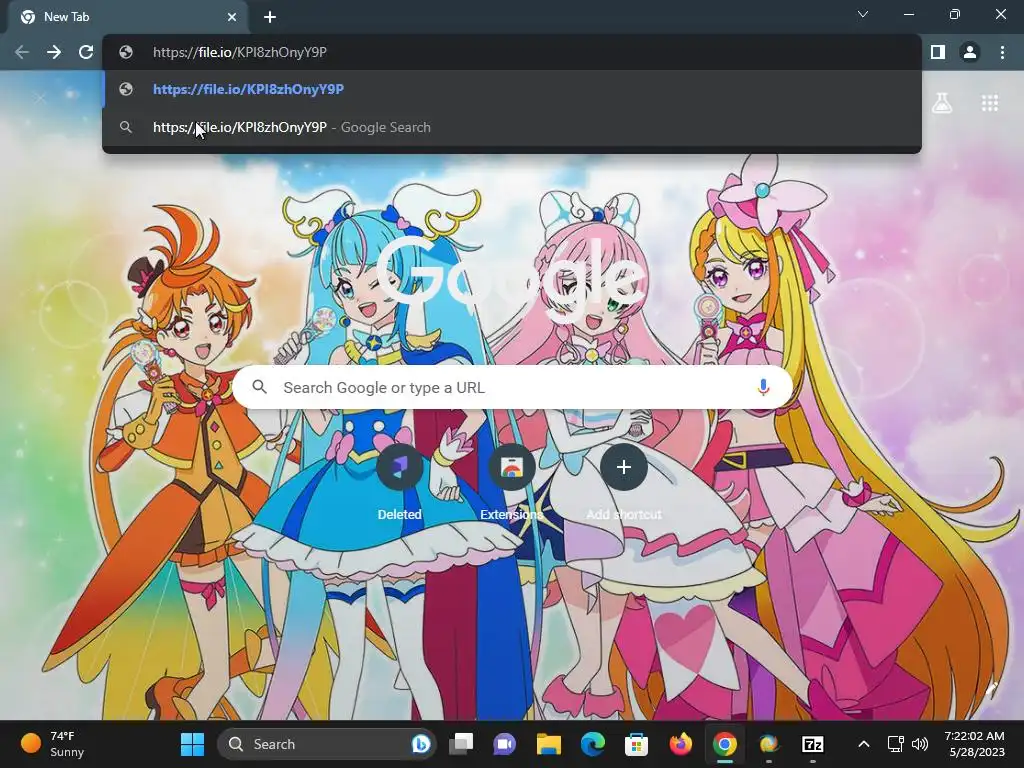The height and width of the screenshot is (768, 1024).
Task: Open a new browser tab
Action: [x=270, y=17]
